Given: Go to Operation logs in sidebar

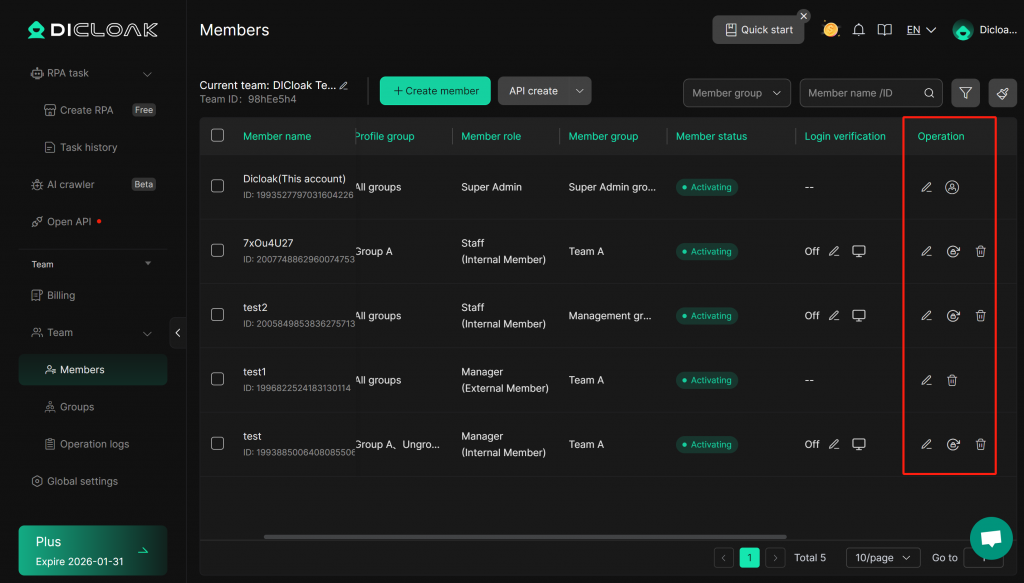Looking at the screenshot, I should tap(95, 444).
